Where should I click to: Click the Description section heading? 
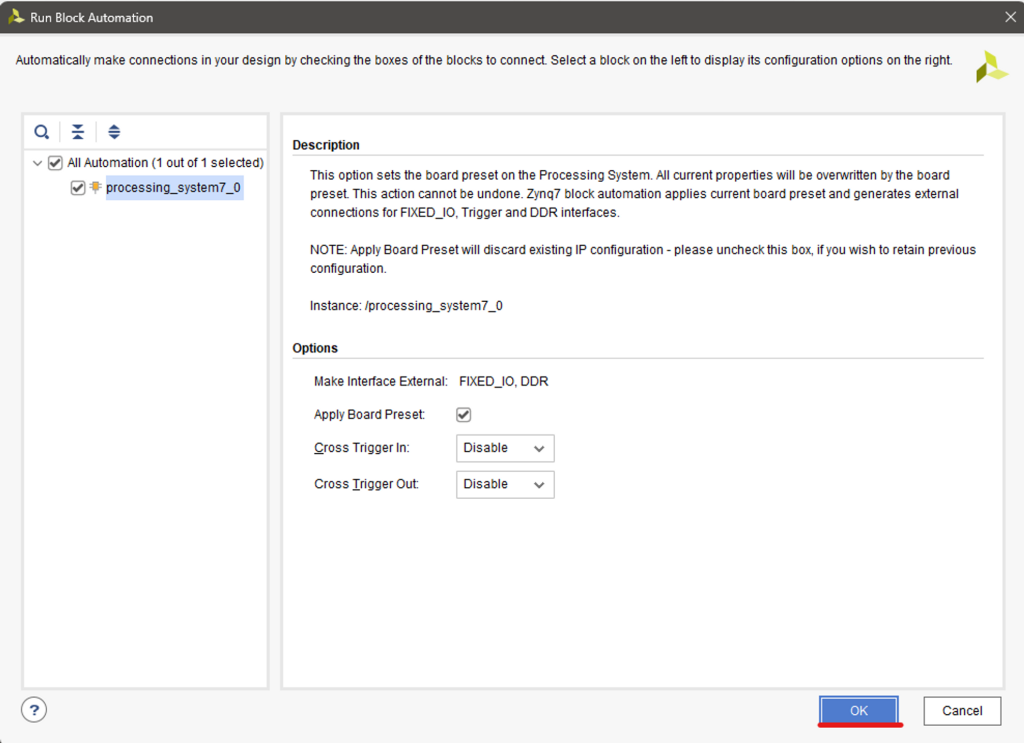tap(326, 145)
